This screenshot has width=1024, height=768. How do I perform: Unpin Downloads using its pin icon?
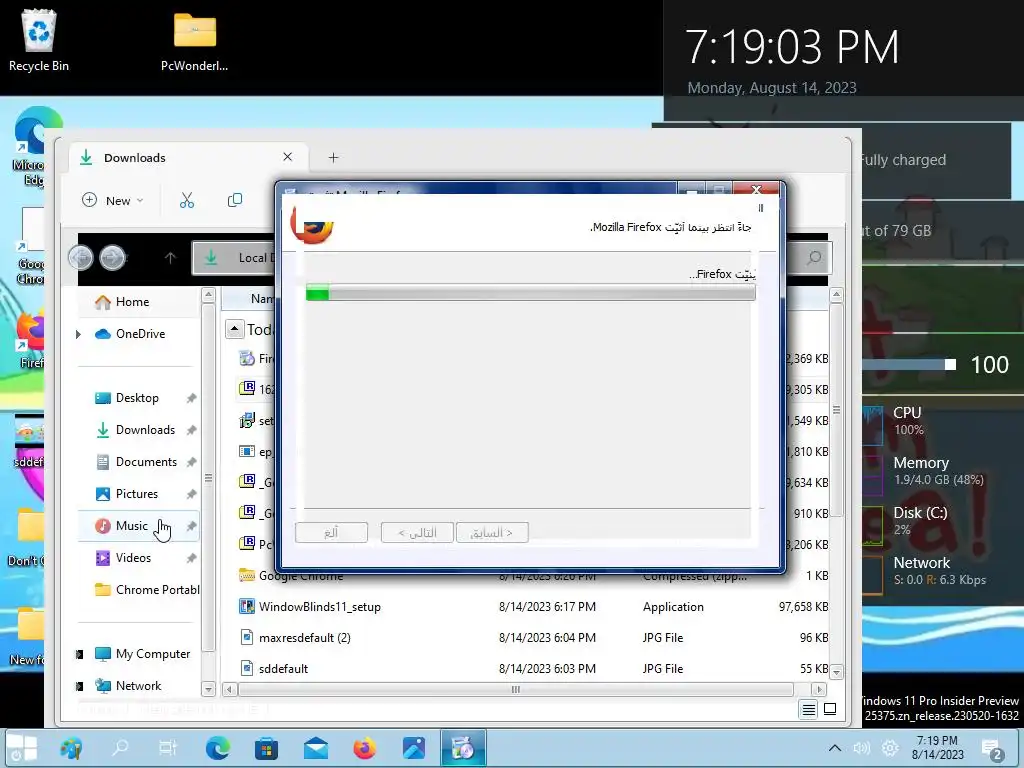click(191, 430)
